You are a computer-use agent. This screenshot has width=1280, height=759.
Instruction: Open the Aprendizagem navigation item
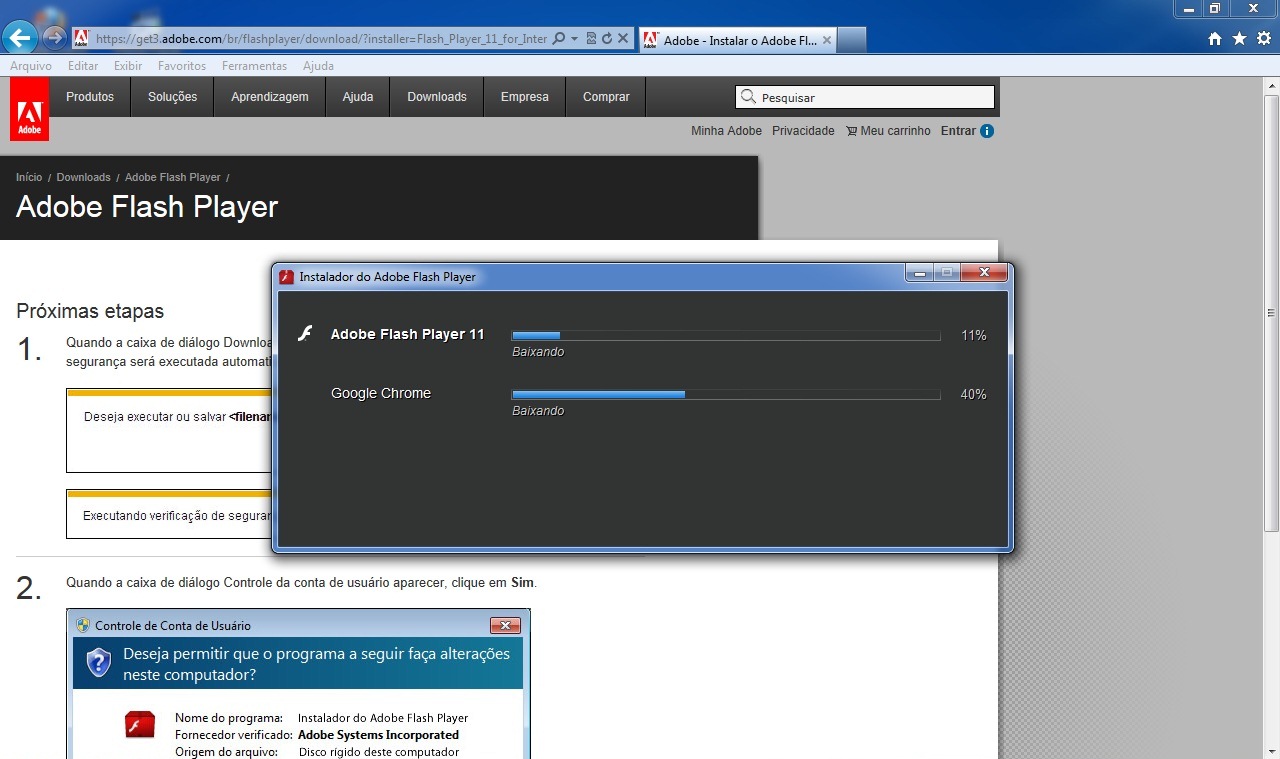click(270, 97)
